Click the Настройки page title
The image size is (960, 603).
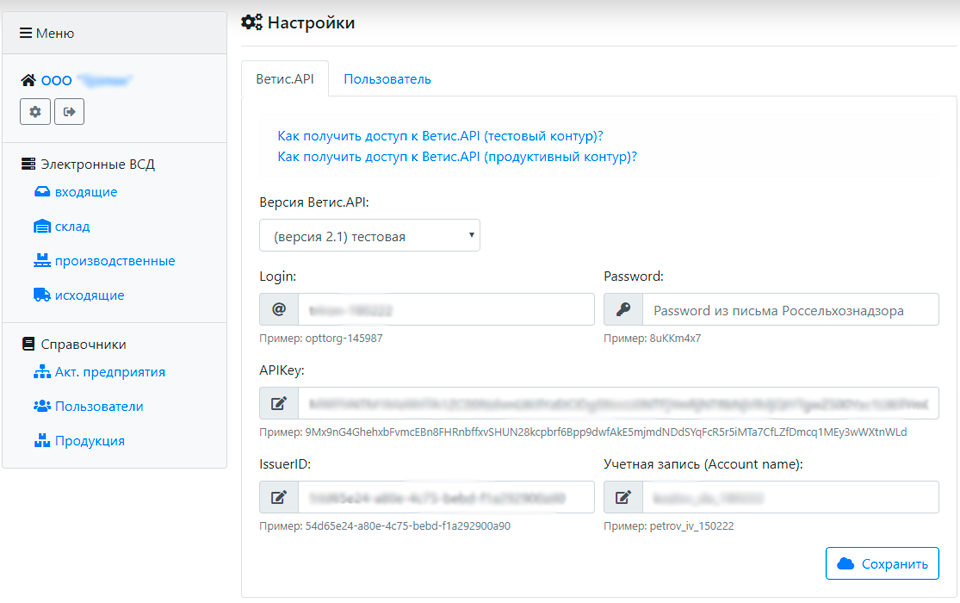coord(311,23)
